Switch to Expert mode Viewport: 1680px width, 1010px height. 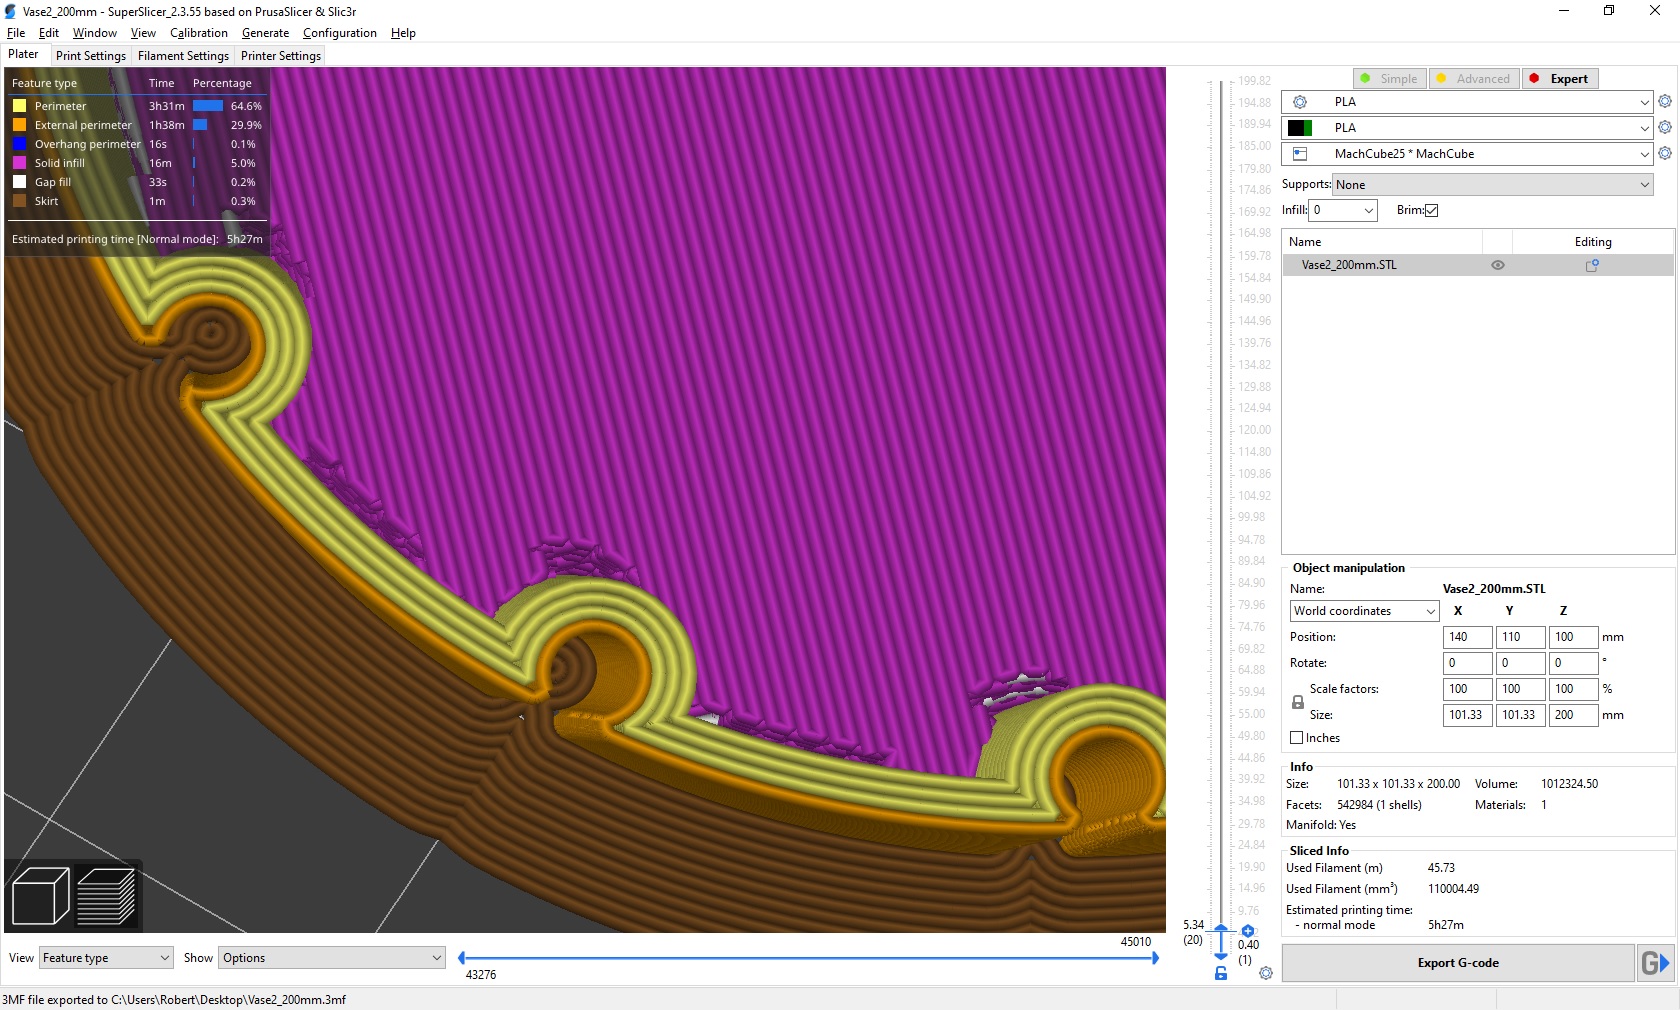click(x=1559, y=78)
